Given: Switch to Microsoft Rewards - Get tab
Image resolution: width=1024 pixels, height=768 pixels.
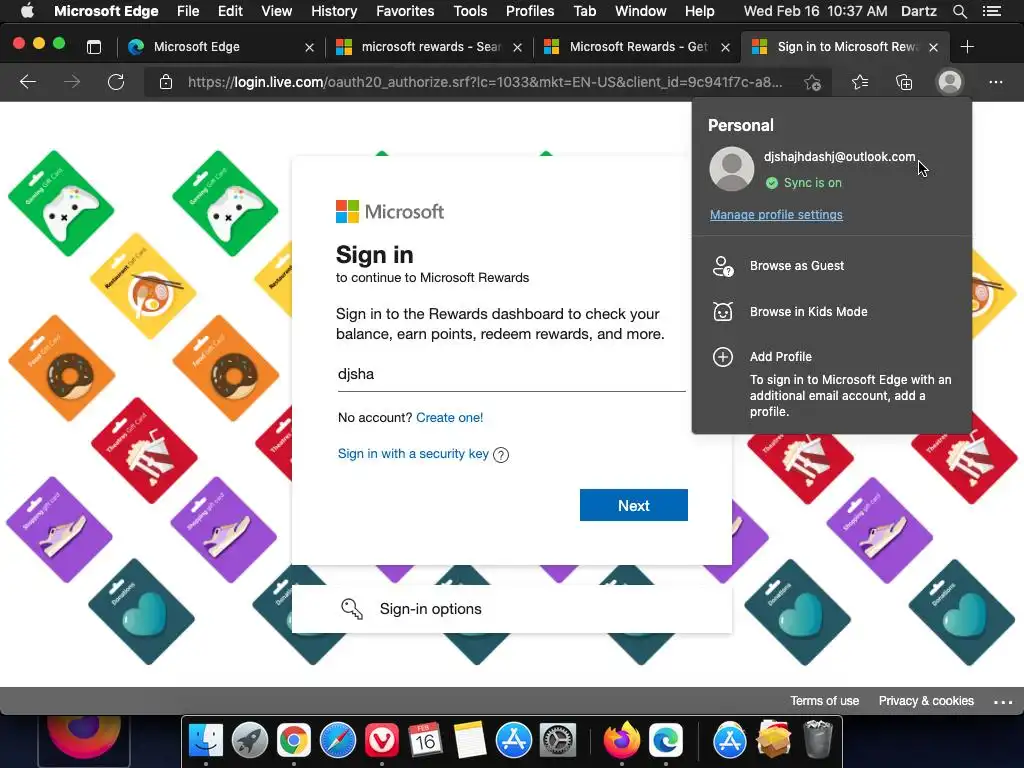Looking at the screenshot, I should click(x=637, y=47).
